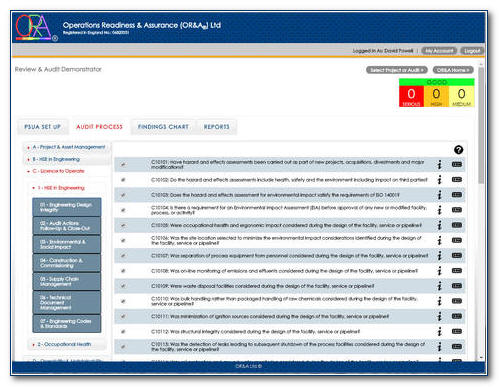Image resolution: width=499 pixels, height=387 pixels.
Task: Click the info icon for question C10105
Action: (x=439, y=225)
